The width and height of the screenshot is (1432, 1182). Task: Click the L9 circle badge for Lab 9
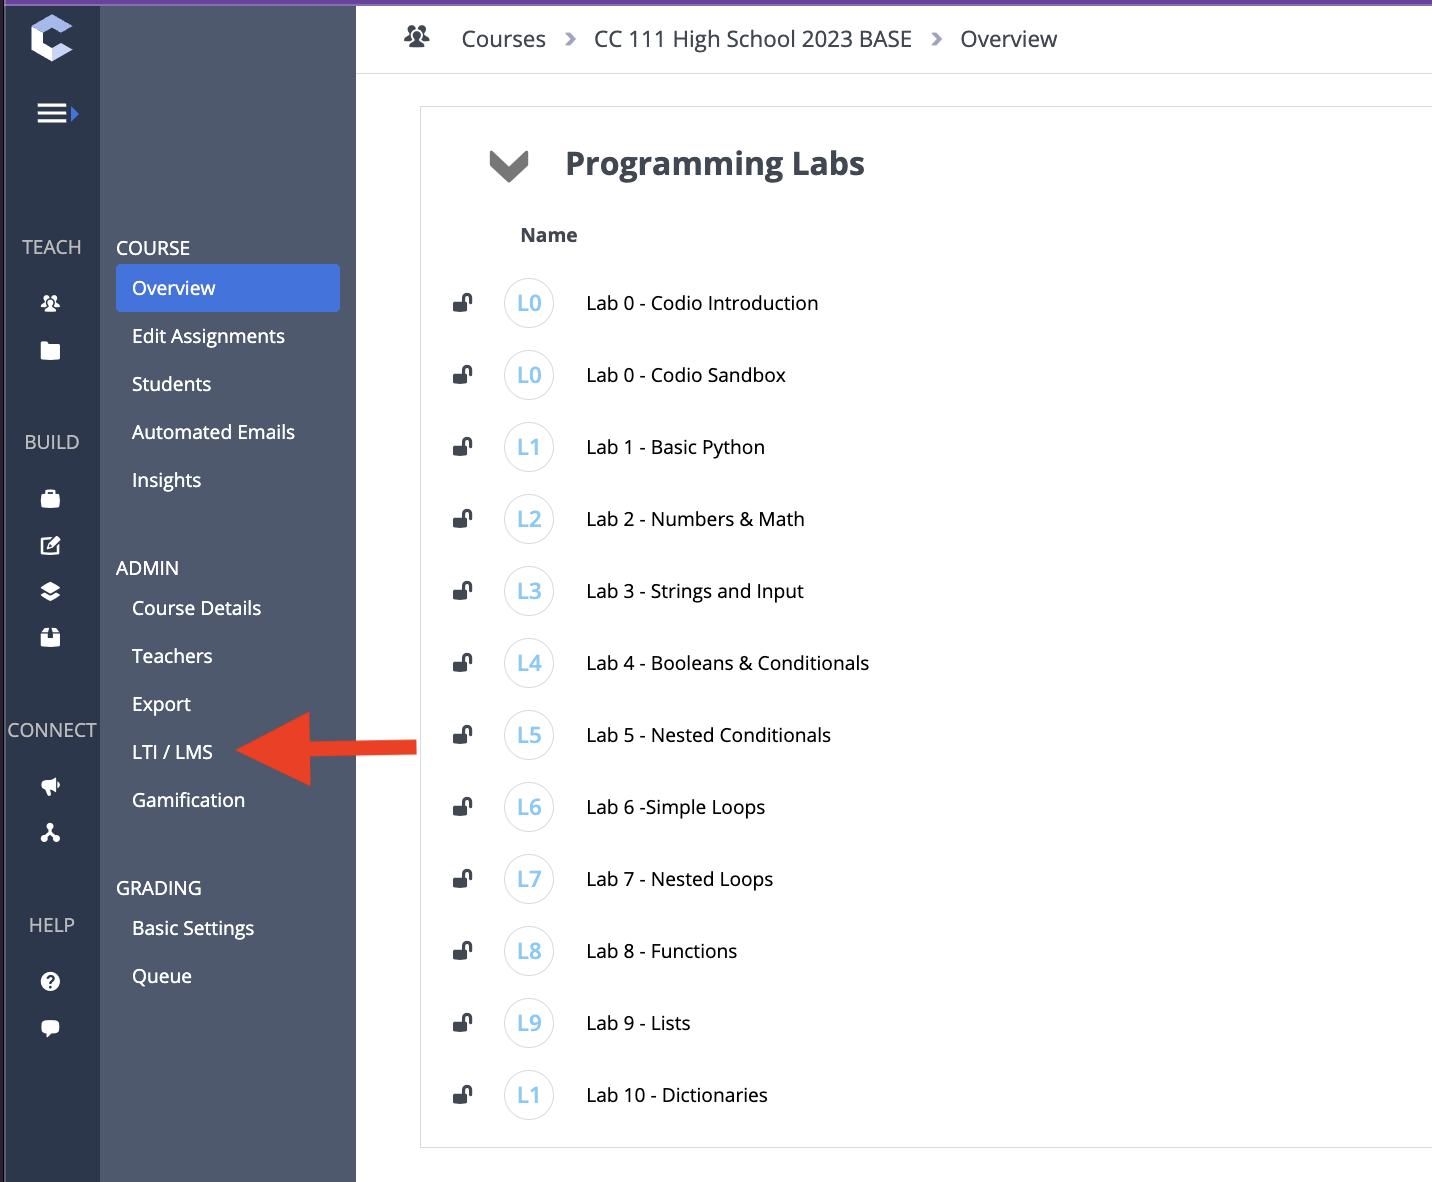(529, 1023)
